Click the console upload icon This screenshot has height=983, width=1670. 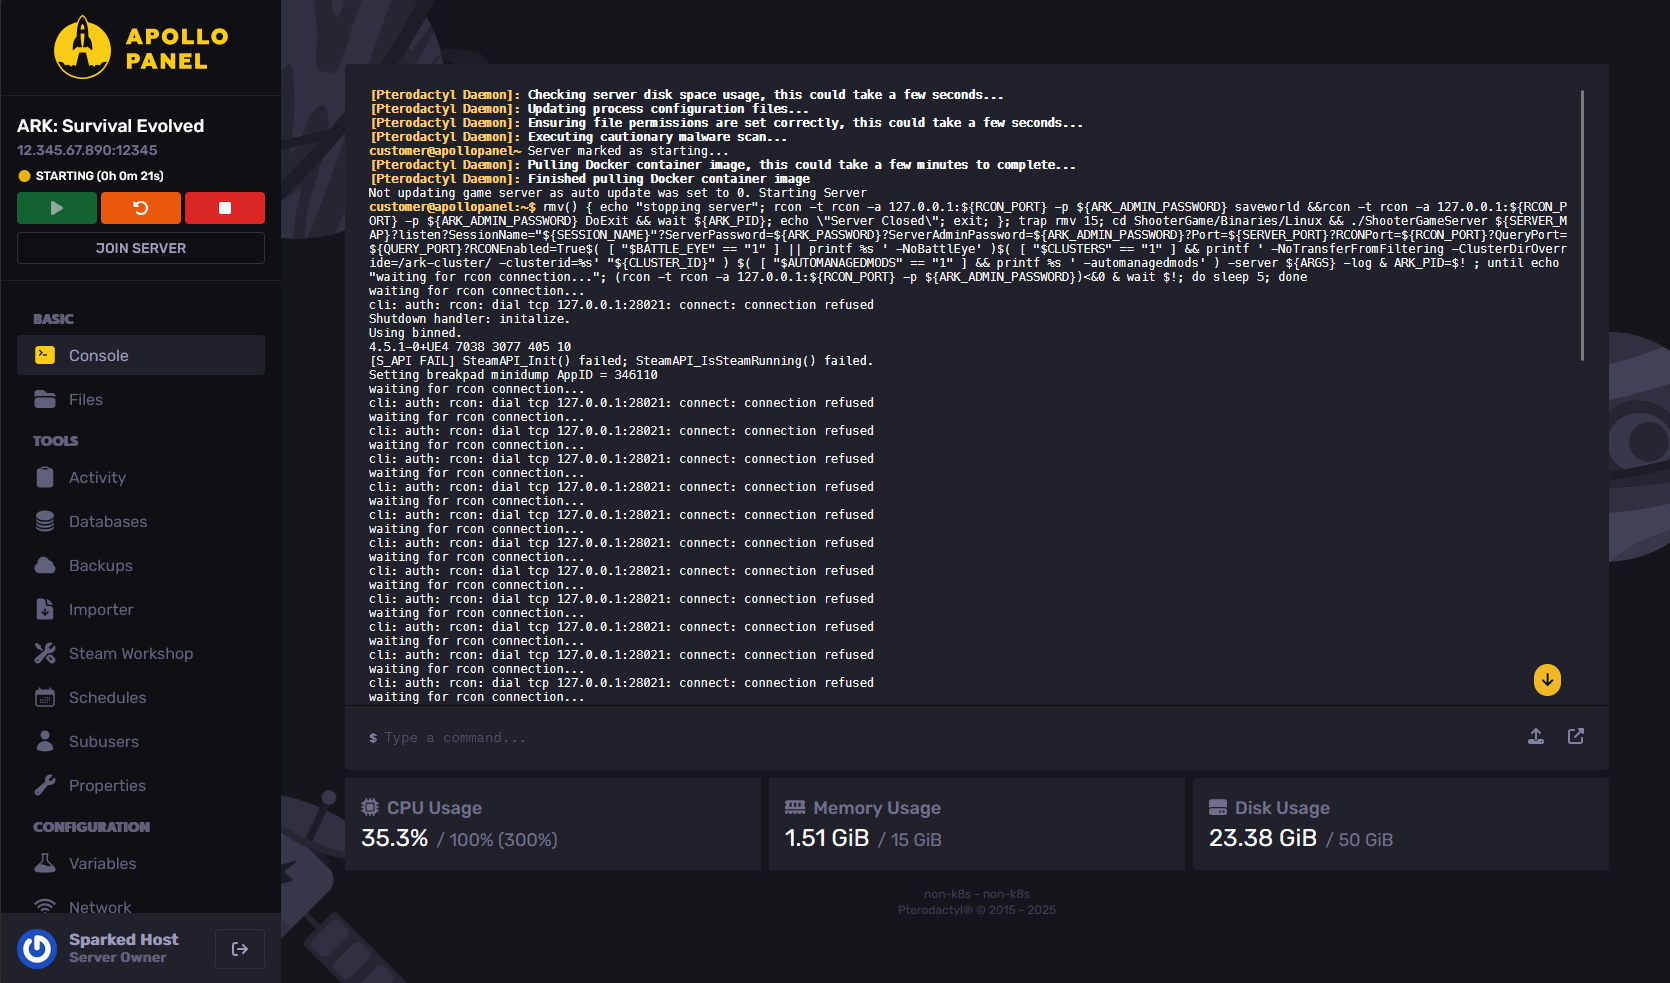tap(1536, 737)
